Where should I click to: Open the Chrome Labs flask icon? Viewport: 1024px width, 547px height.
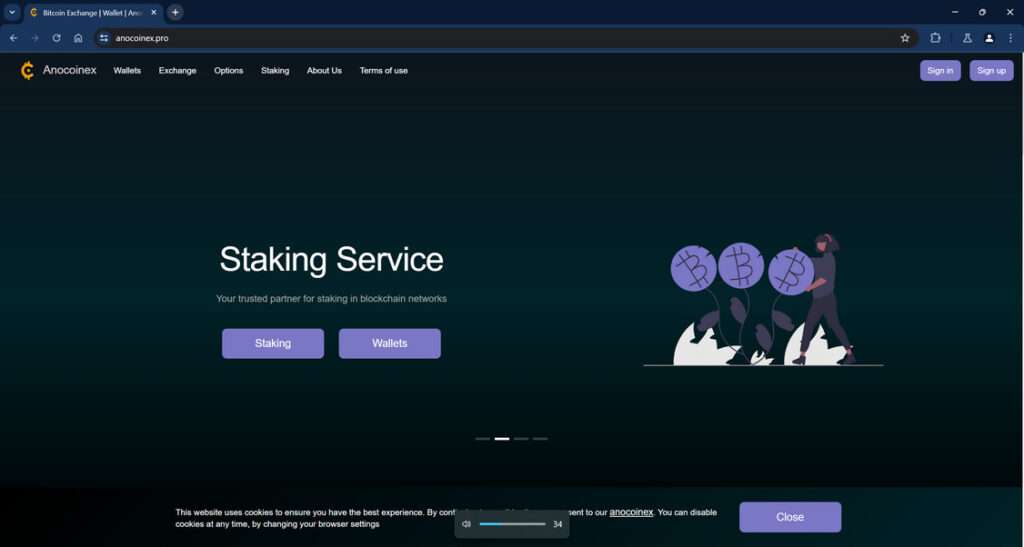pos(967,38)
